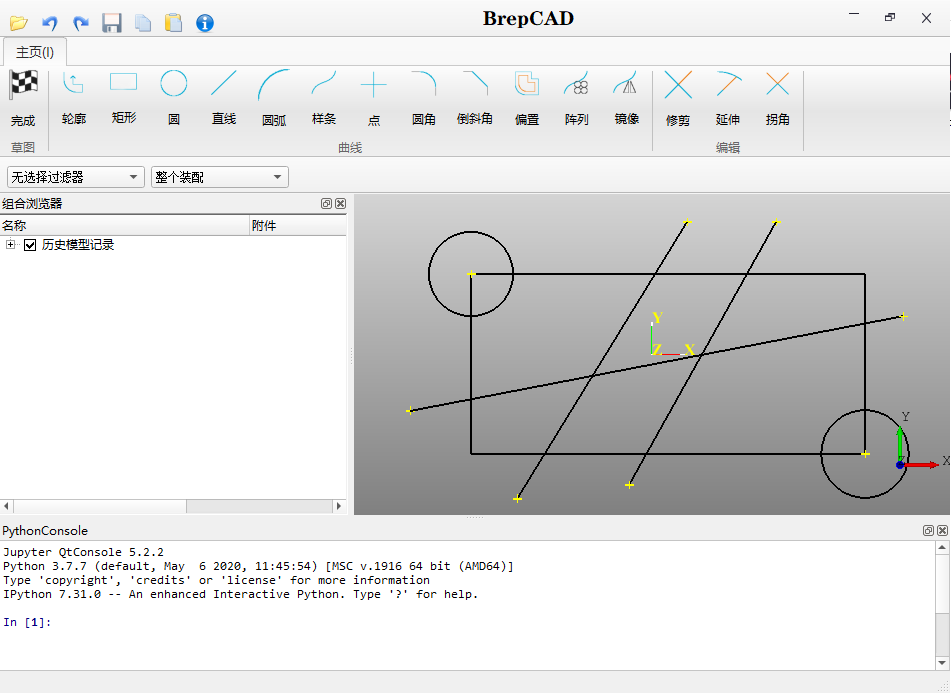Click console scrollbar up arrow
The width and height of the screenshot is (951, 694).
click(942, 548)
